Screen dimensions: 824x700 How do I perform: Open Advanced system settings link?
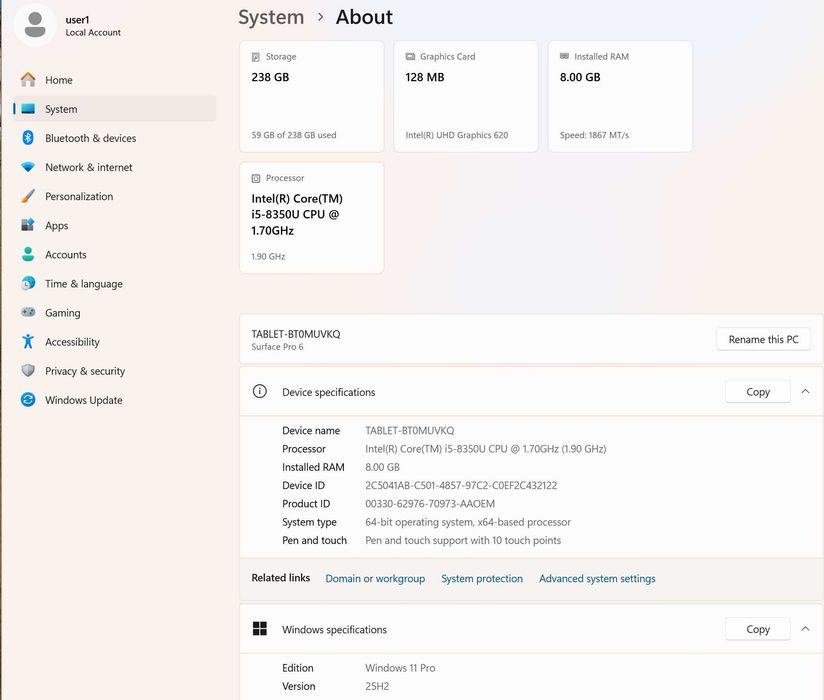[x=597, y=579]
